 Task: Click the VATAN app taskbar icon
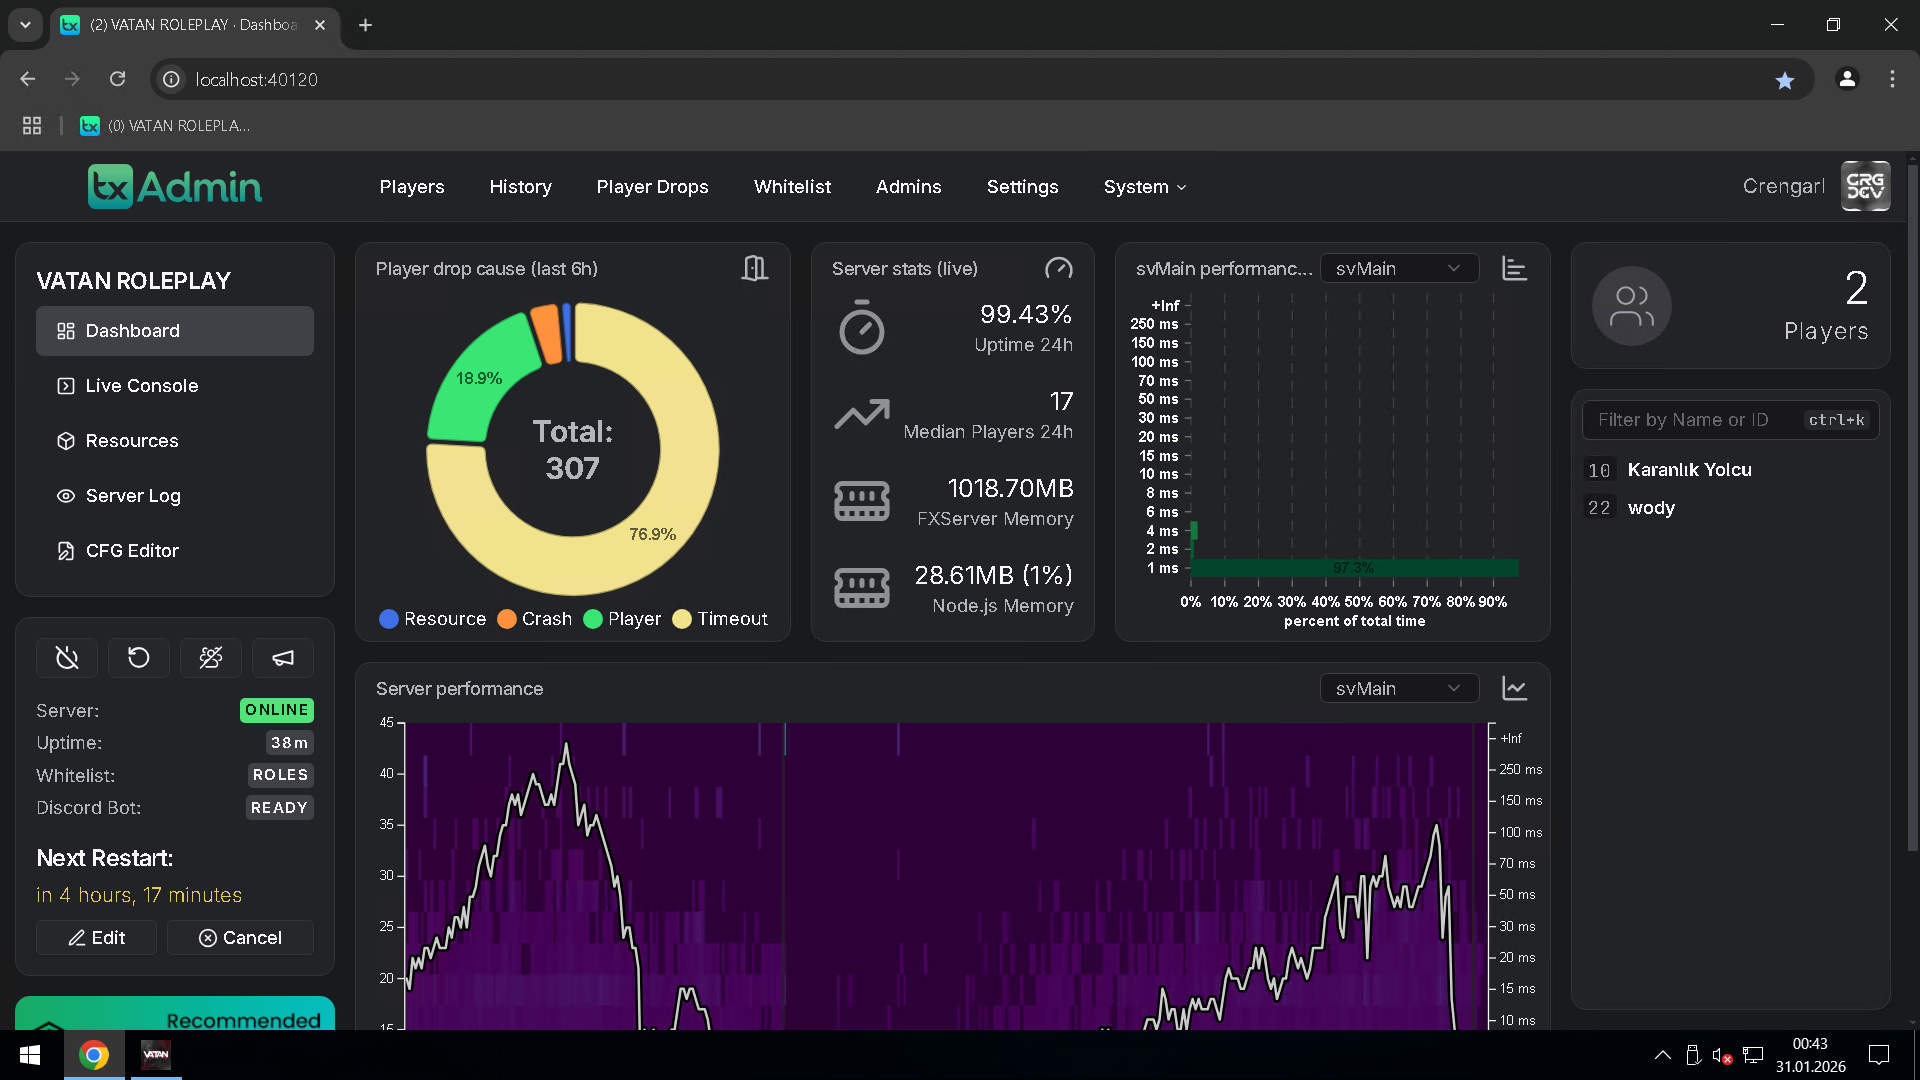click(x=156, y=1055)
